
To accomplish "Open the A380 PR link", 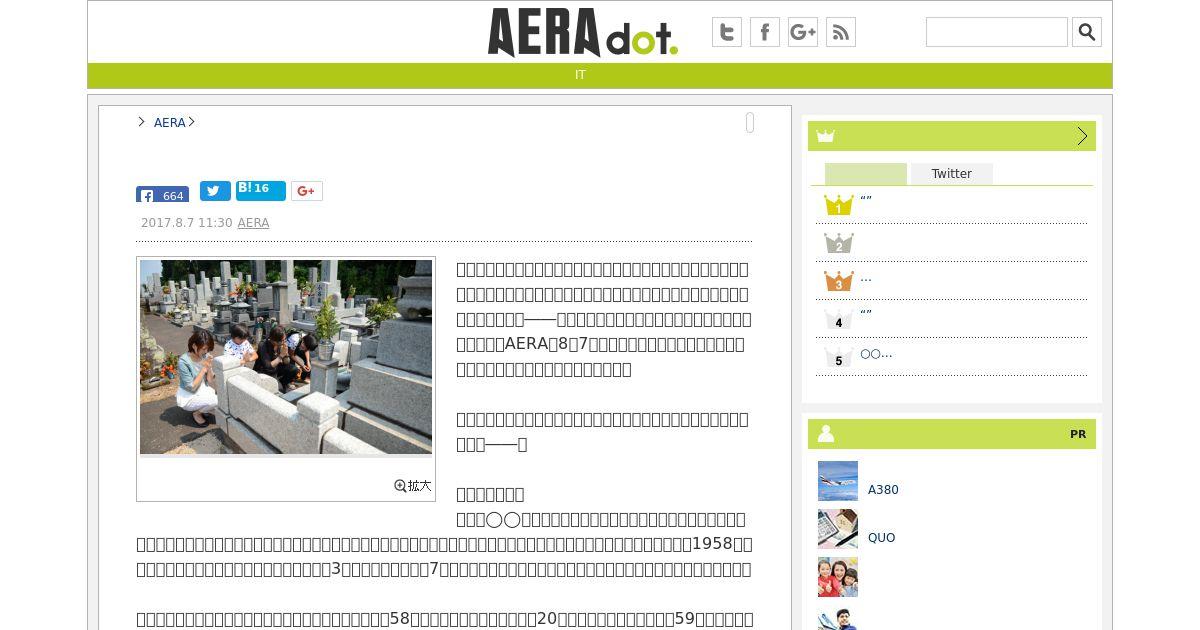I will [883, 490].
